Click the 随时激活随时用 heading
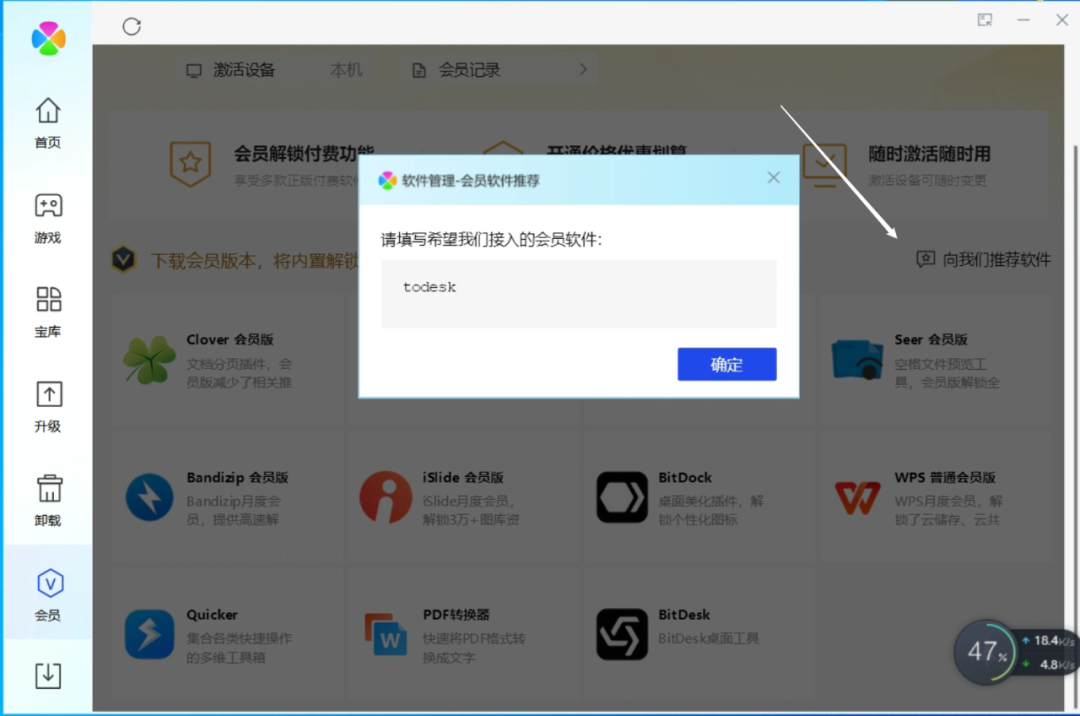Viewport: 1080px width, 716px height. (x=929, y=154)
